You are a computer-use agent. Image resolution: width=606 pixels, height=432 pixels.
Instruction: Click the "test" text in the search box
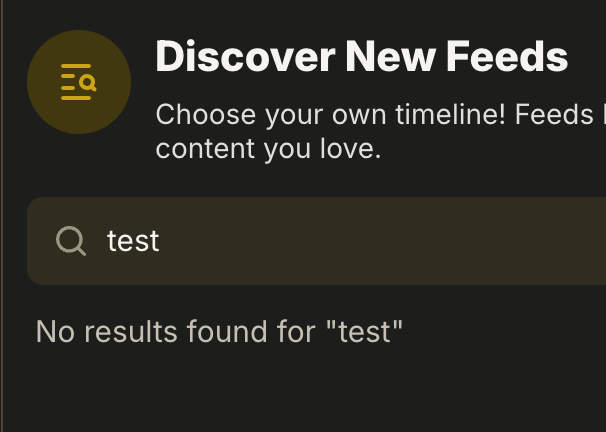point(133,241)
